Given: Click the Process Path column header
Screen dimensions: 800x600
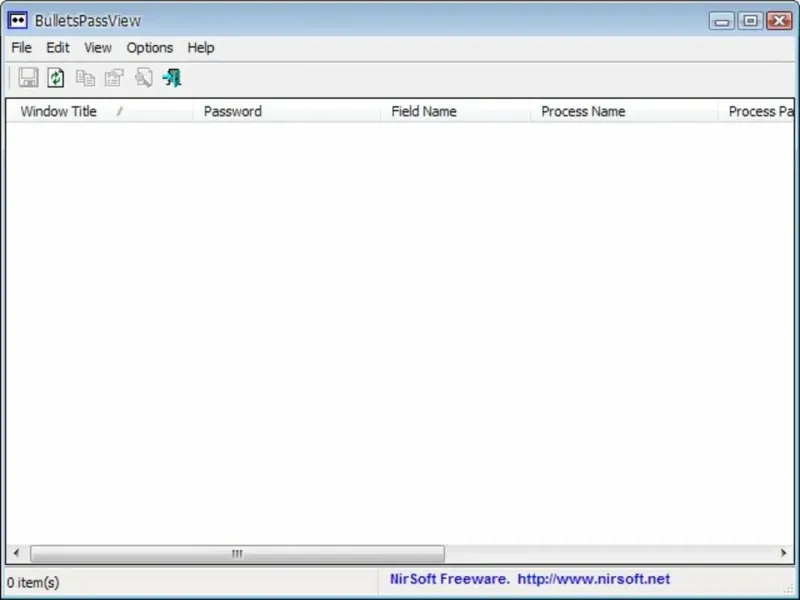Looking at the screenshot, I should [756, 111].
